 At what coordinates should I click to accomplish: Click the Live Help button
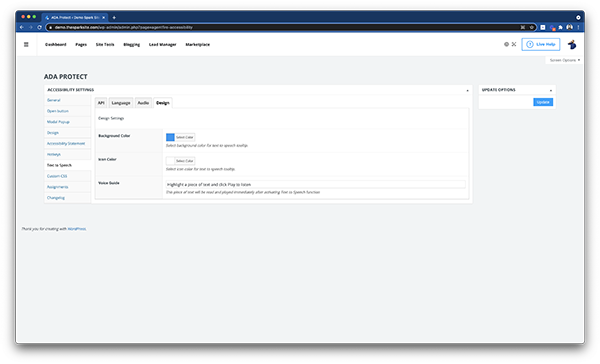click(541, 44)
